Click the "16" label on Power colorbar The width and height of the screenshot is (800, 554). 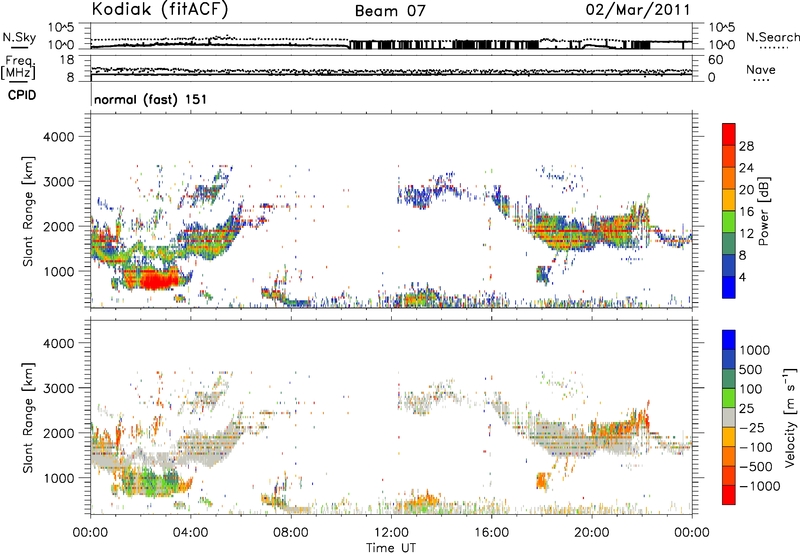pyautogui.click(x=746, y=211)
